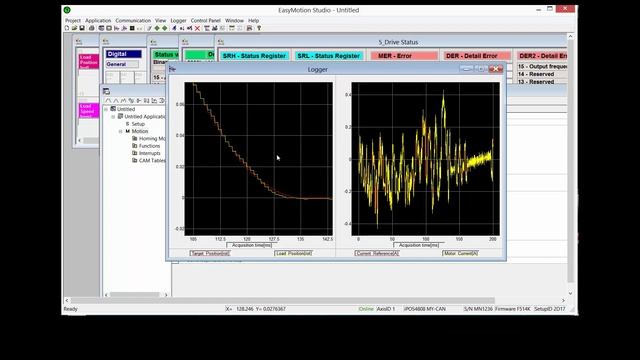Click the main window horizontal scrollbar
Image resolution: width=640 pixels, height=360 pixels.
[315, 300]
